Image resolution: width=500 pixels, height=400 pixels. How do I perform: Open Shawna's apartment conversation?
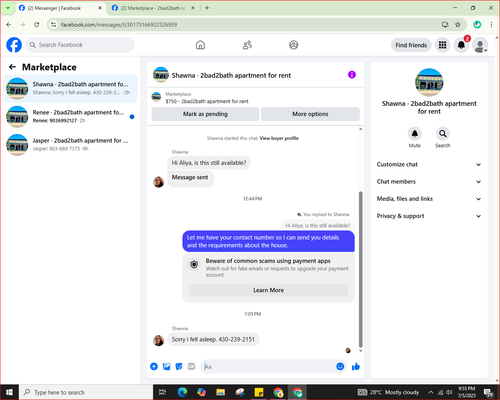(x=70, y=88)
